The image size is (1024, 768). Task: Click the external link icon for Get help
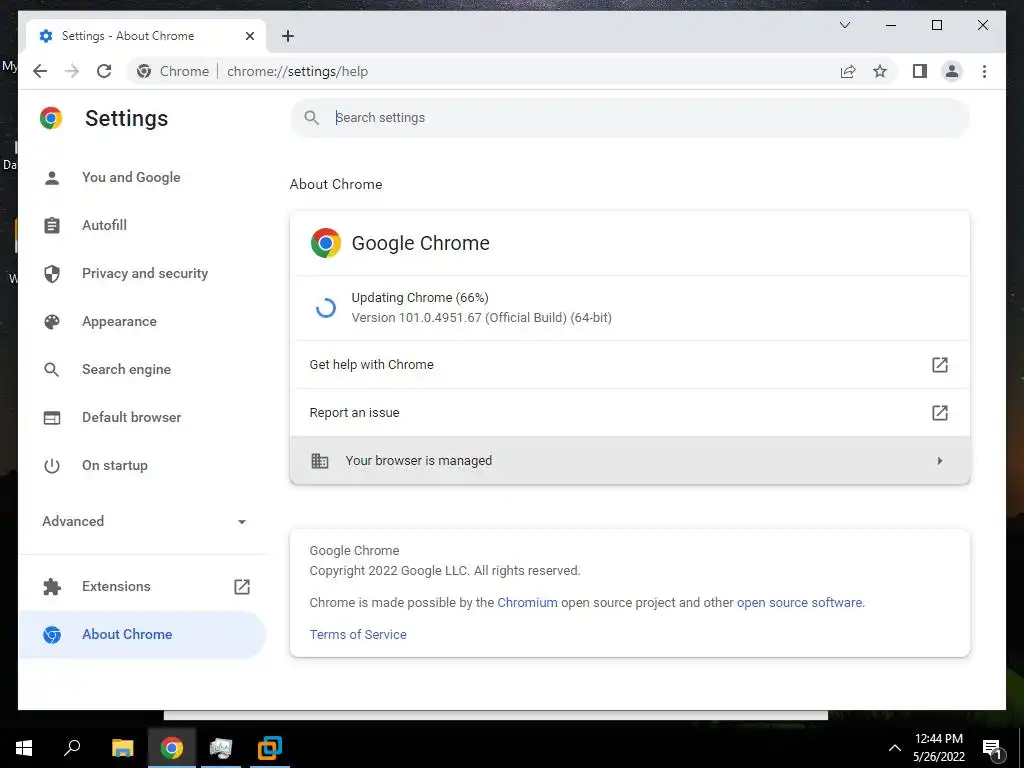pos(939,364)
